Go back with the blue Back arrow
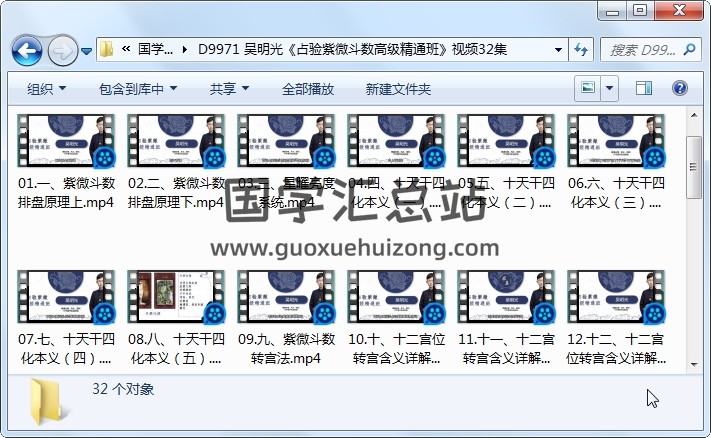The width and height of the screenshot is (711, 438). tap(27, 50)
